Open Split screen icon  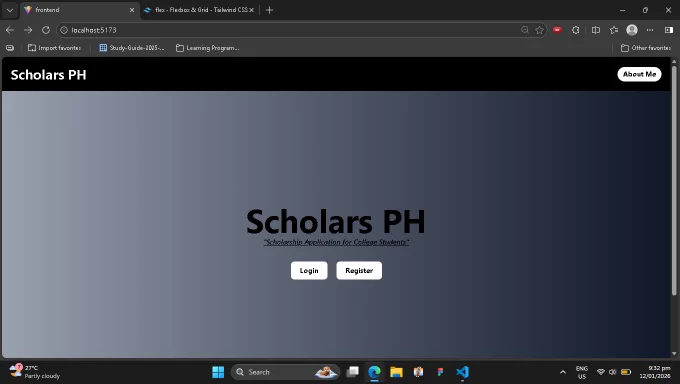click(x=596, y=30)
